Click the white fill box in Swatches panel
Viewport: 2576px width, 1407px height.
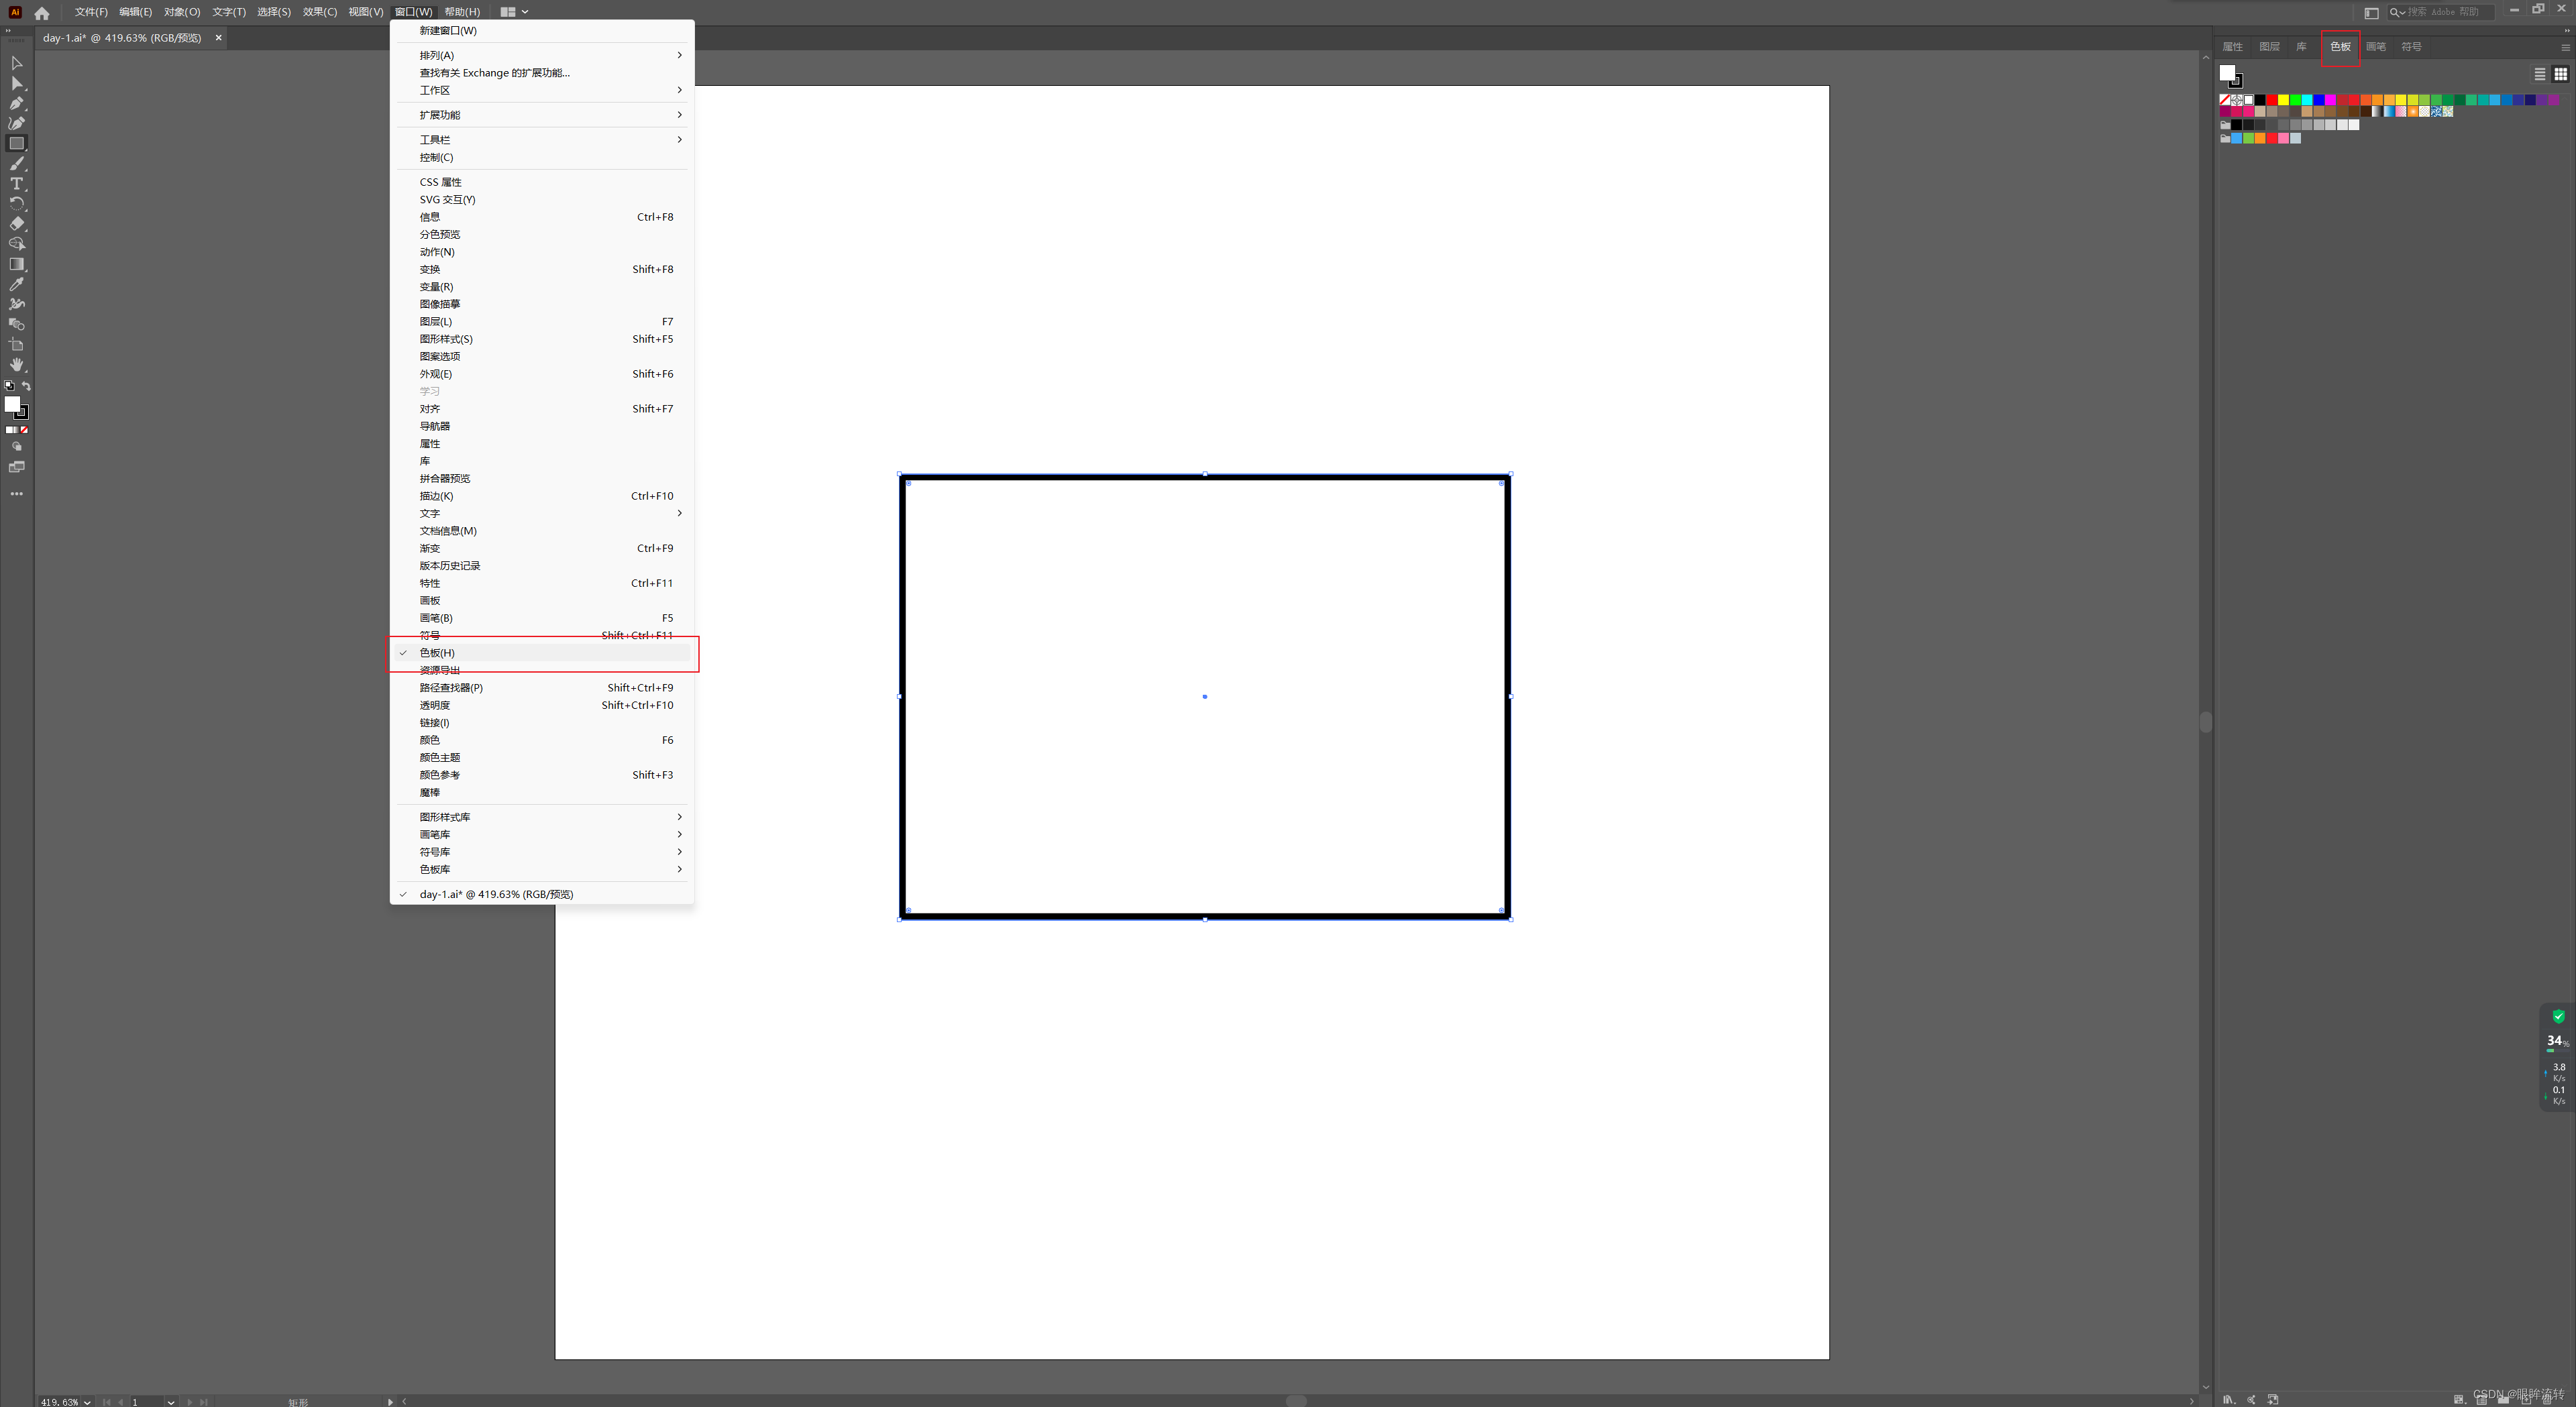[x=2227, y=73]
